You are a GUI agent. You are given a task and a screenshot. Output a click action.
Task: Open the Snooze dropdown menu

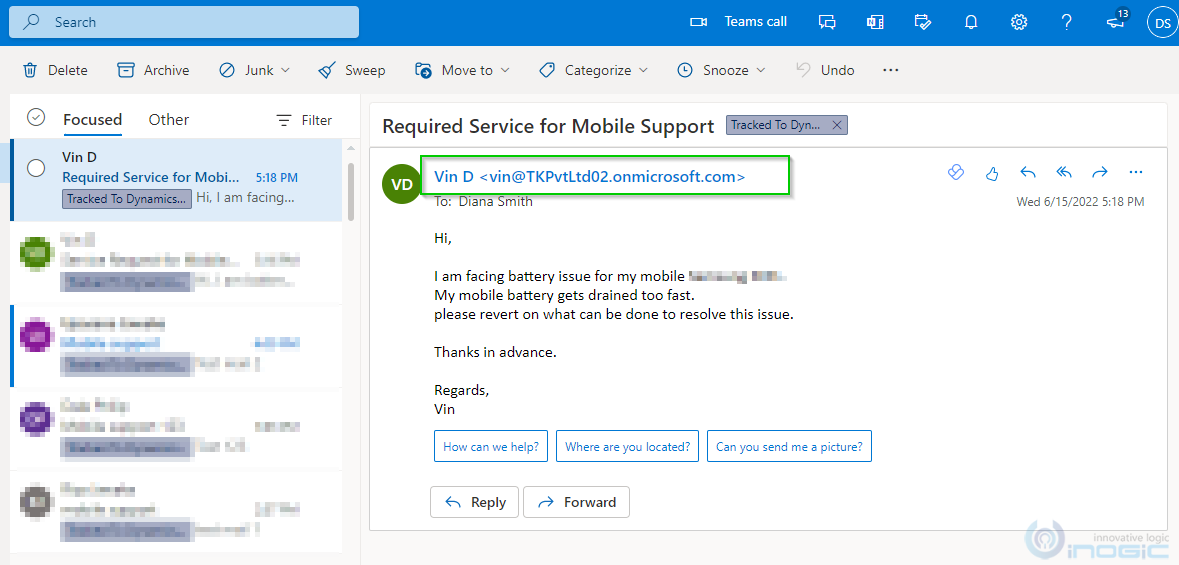point(761,70)
